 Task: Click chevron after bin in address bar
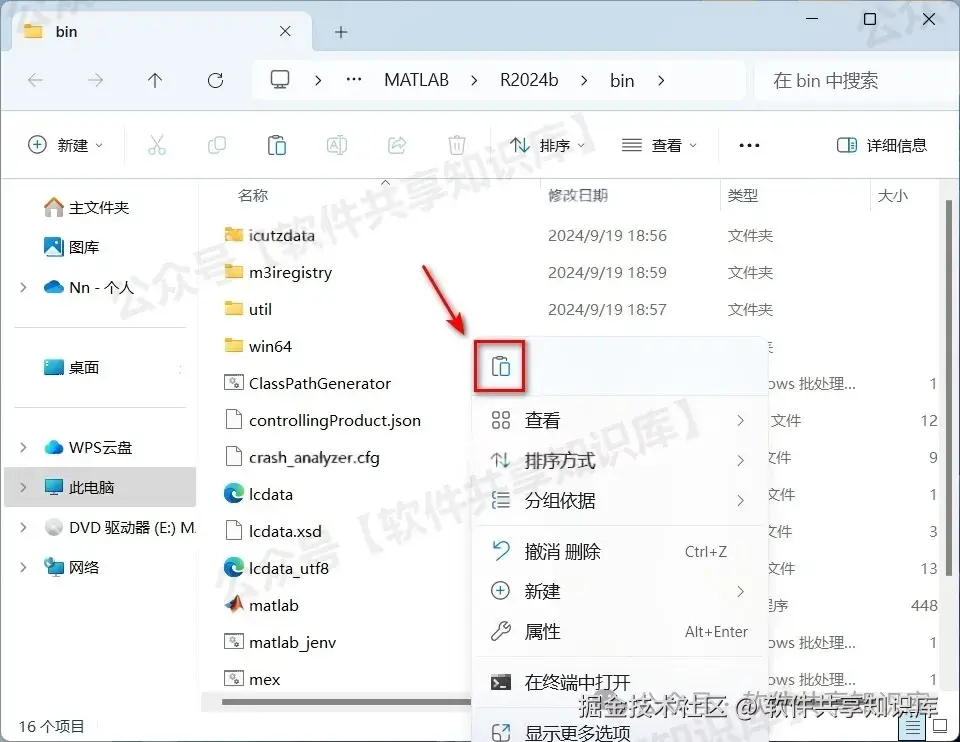coord(661,80)
